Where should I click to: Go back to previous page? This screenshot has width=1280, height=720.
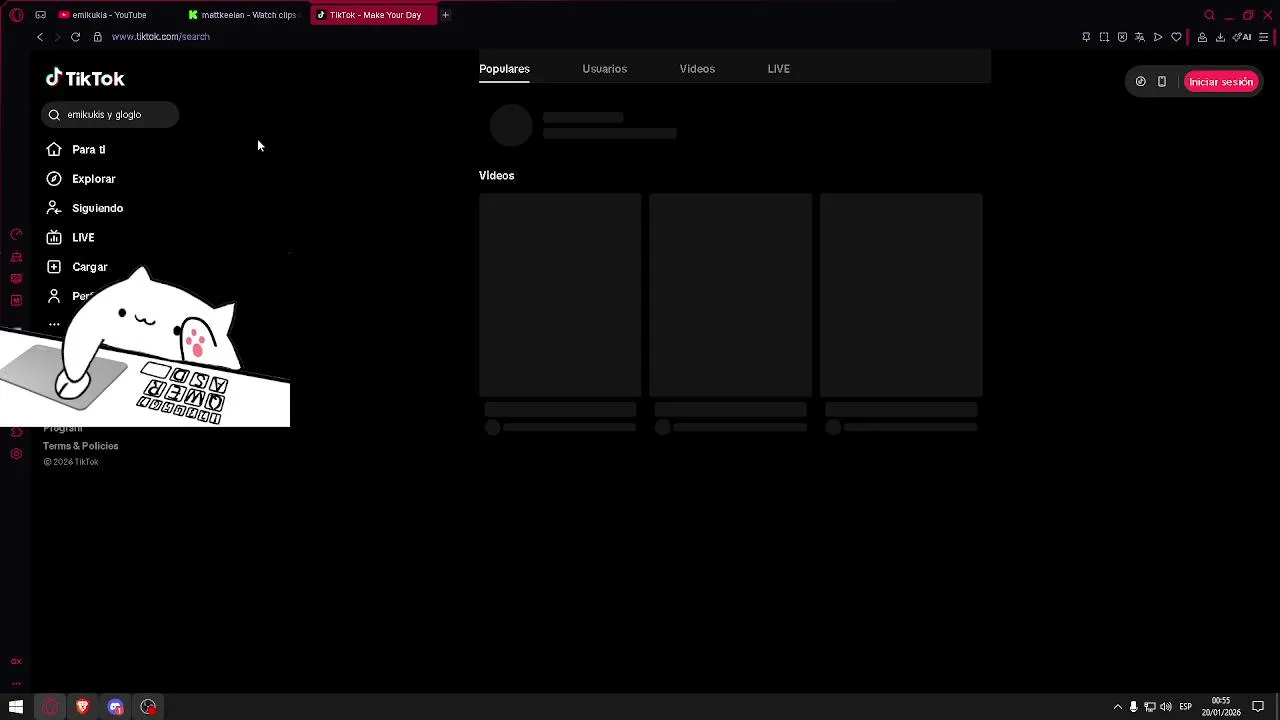pyautogui.click(x=40, y=37)
